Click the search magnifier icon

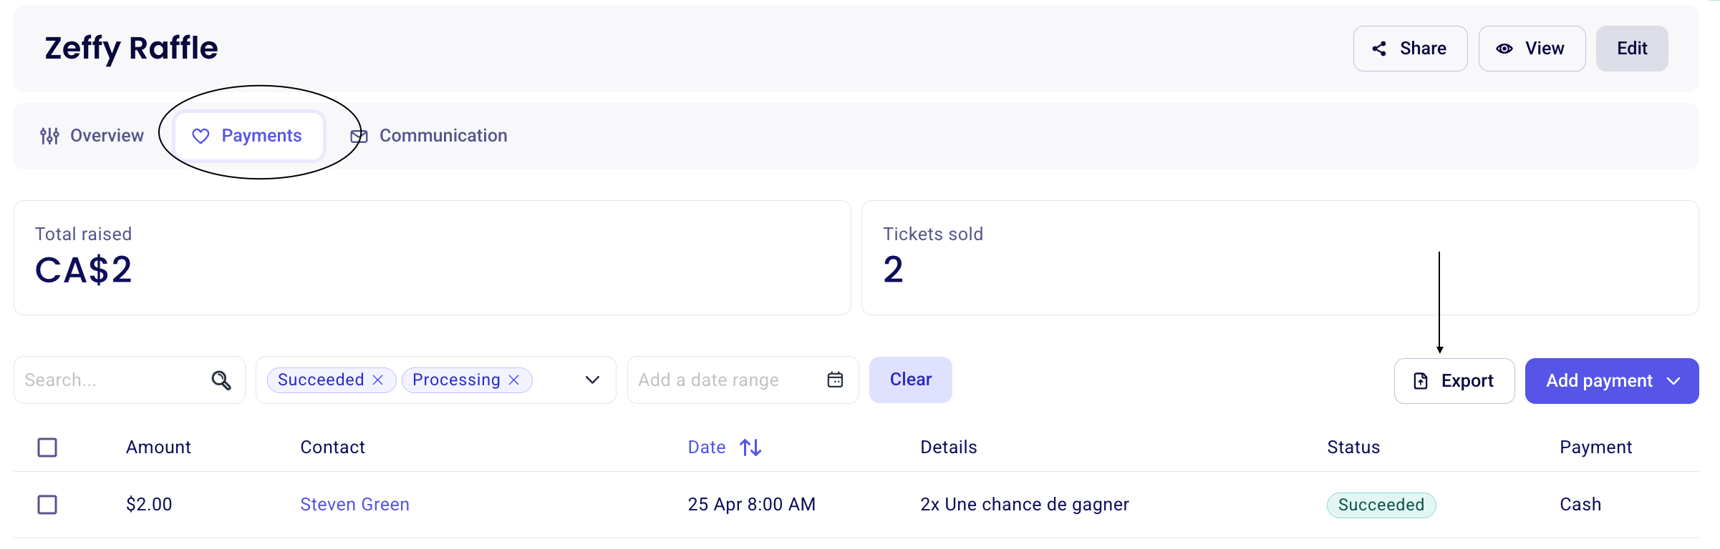click(x=221, y=380)
